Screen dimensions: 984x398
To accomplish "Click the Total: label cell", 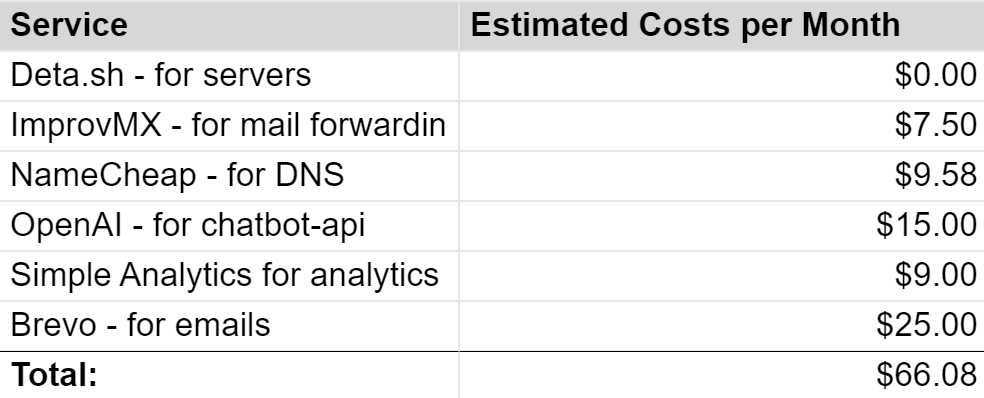I will tap(229, 375).
